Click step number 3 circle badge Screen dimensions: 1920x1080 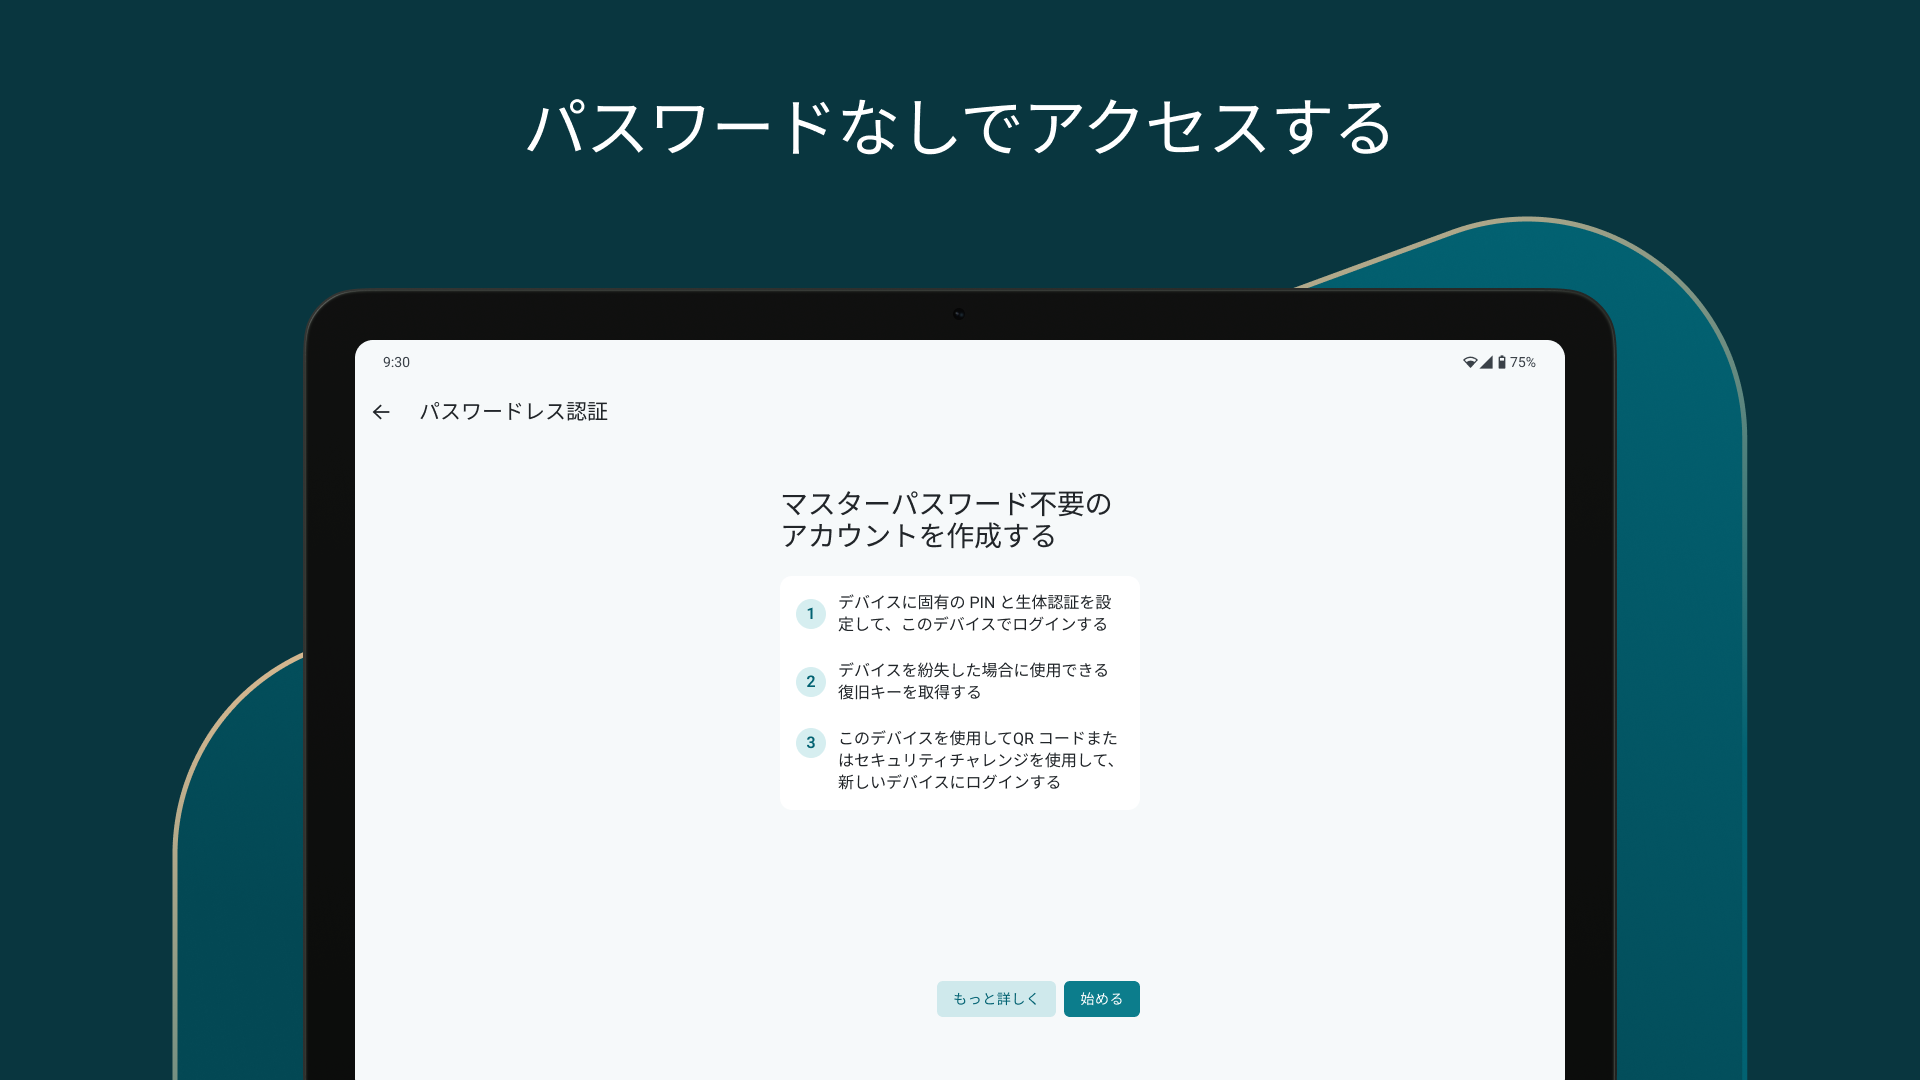810,742
